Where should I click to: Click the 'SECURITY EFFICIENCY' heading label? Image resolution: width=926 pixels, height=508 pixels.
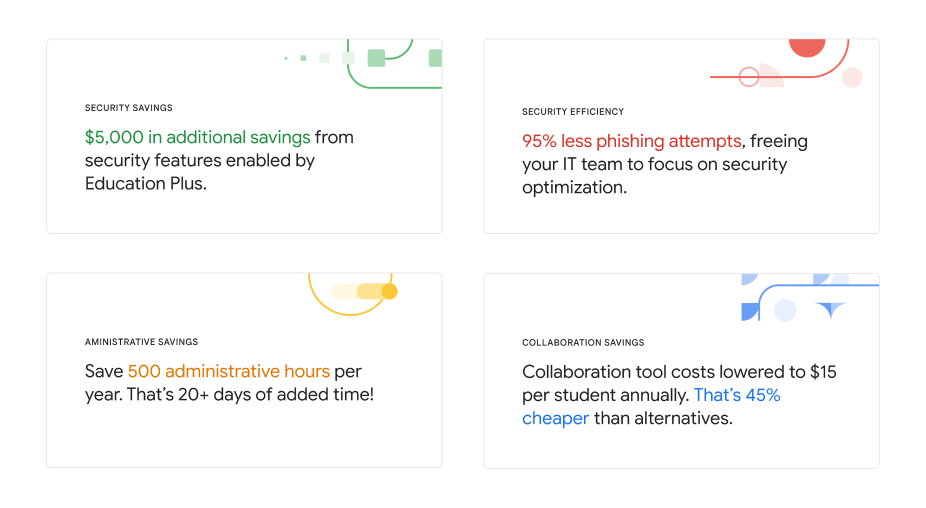[x=573, y=112]
